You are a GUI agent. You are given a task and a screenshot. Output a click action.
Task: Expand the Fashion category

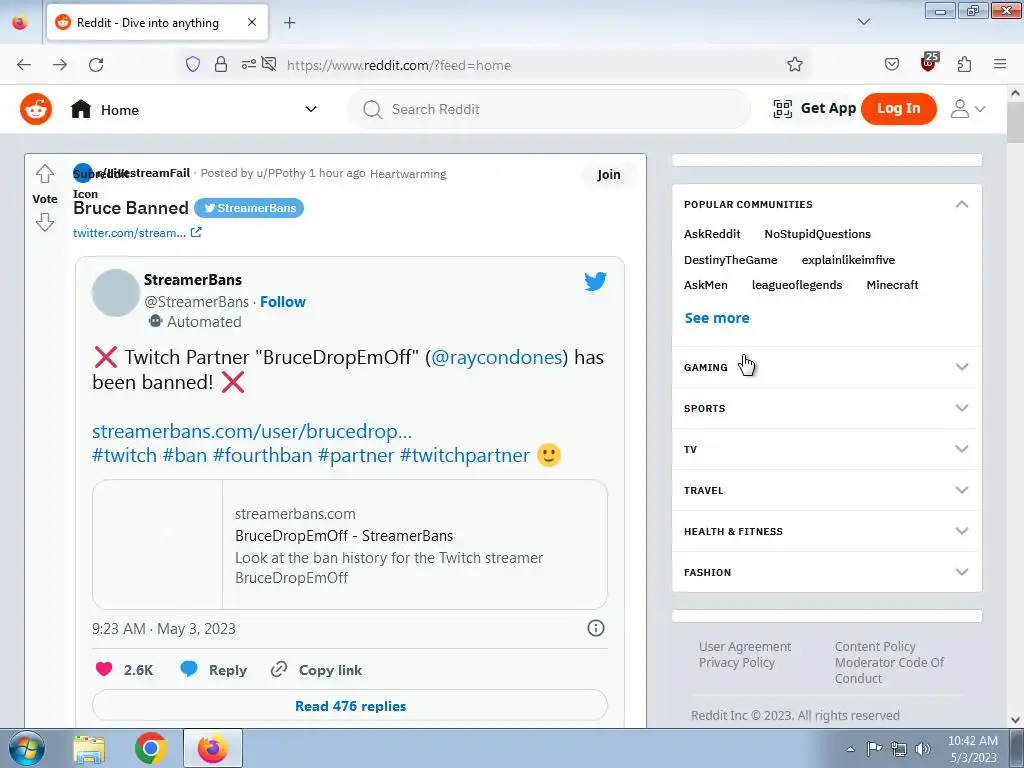[x=826, y=572]
